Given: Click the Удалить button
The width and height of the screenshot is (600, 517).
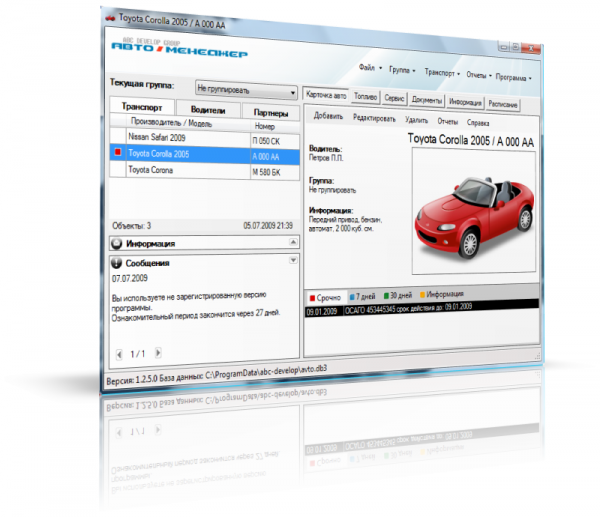Looking at the screenshot, I should [x=416, y=120].
